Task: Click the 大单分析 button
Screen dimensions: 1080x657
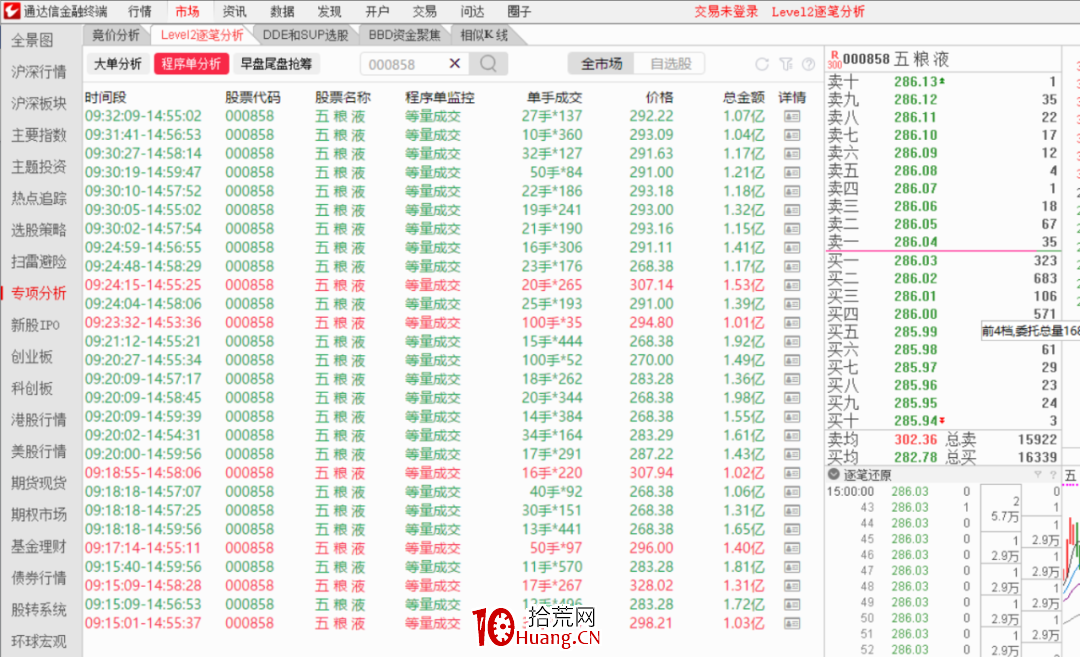Action: pos(118,64)
